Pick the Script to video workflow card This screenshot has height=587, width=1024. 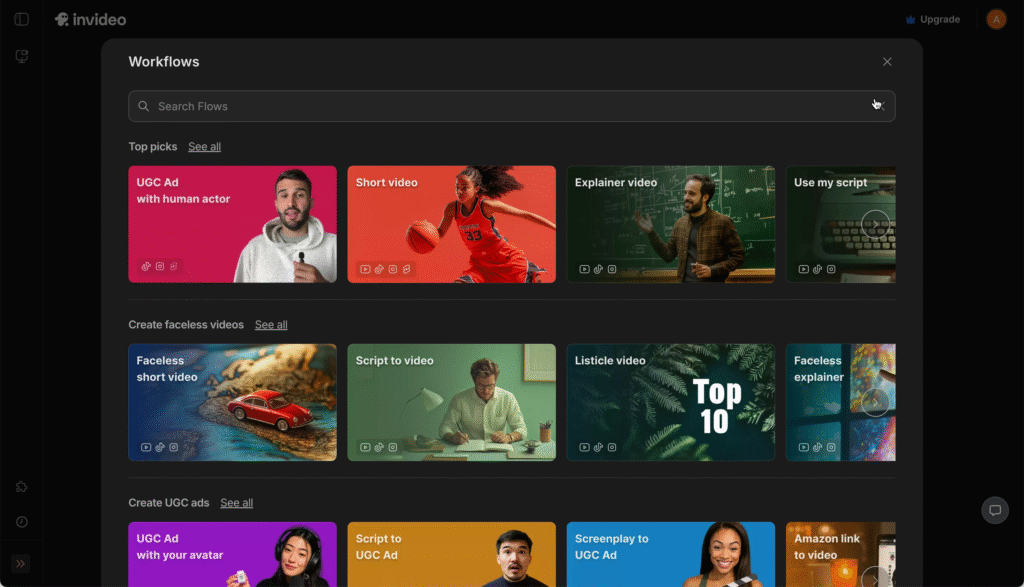[451, 402]
